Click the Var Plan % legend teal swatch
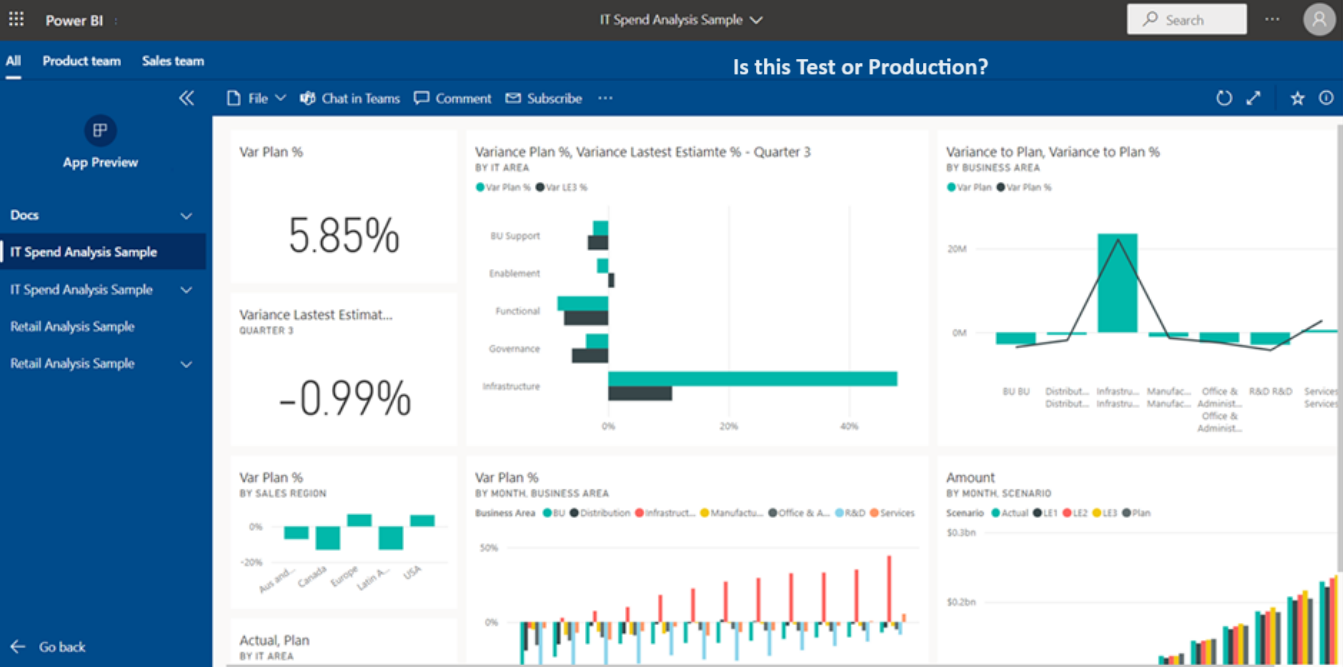This screenshot has height=667, width=1343. click(x=480, y=187)
